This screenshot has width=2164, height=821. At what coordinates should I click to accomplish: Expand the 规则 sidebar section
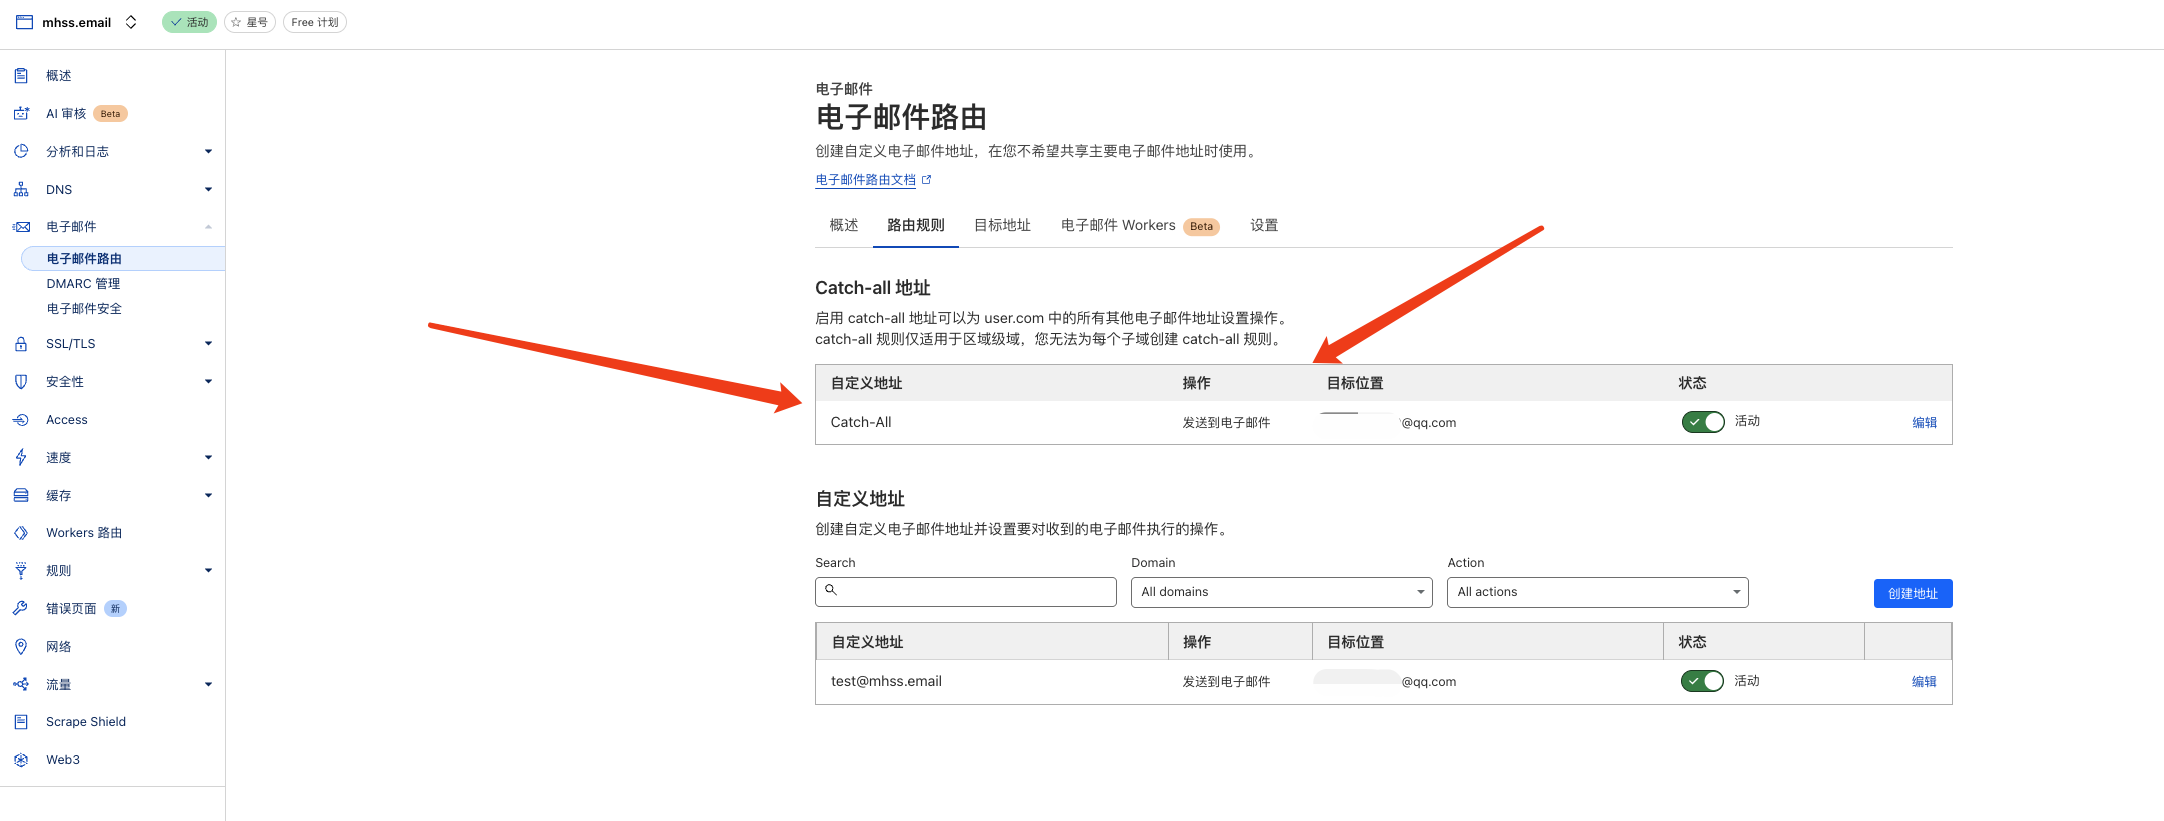coord(208,571)
